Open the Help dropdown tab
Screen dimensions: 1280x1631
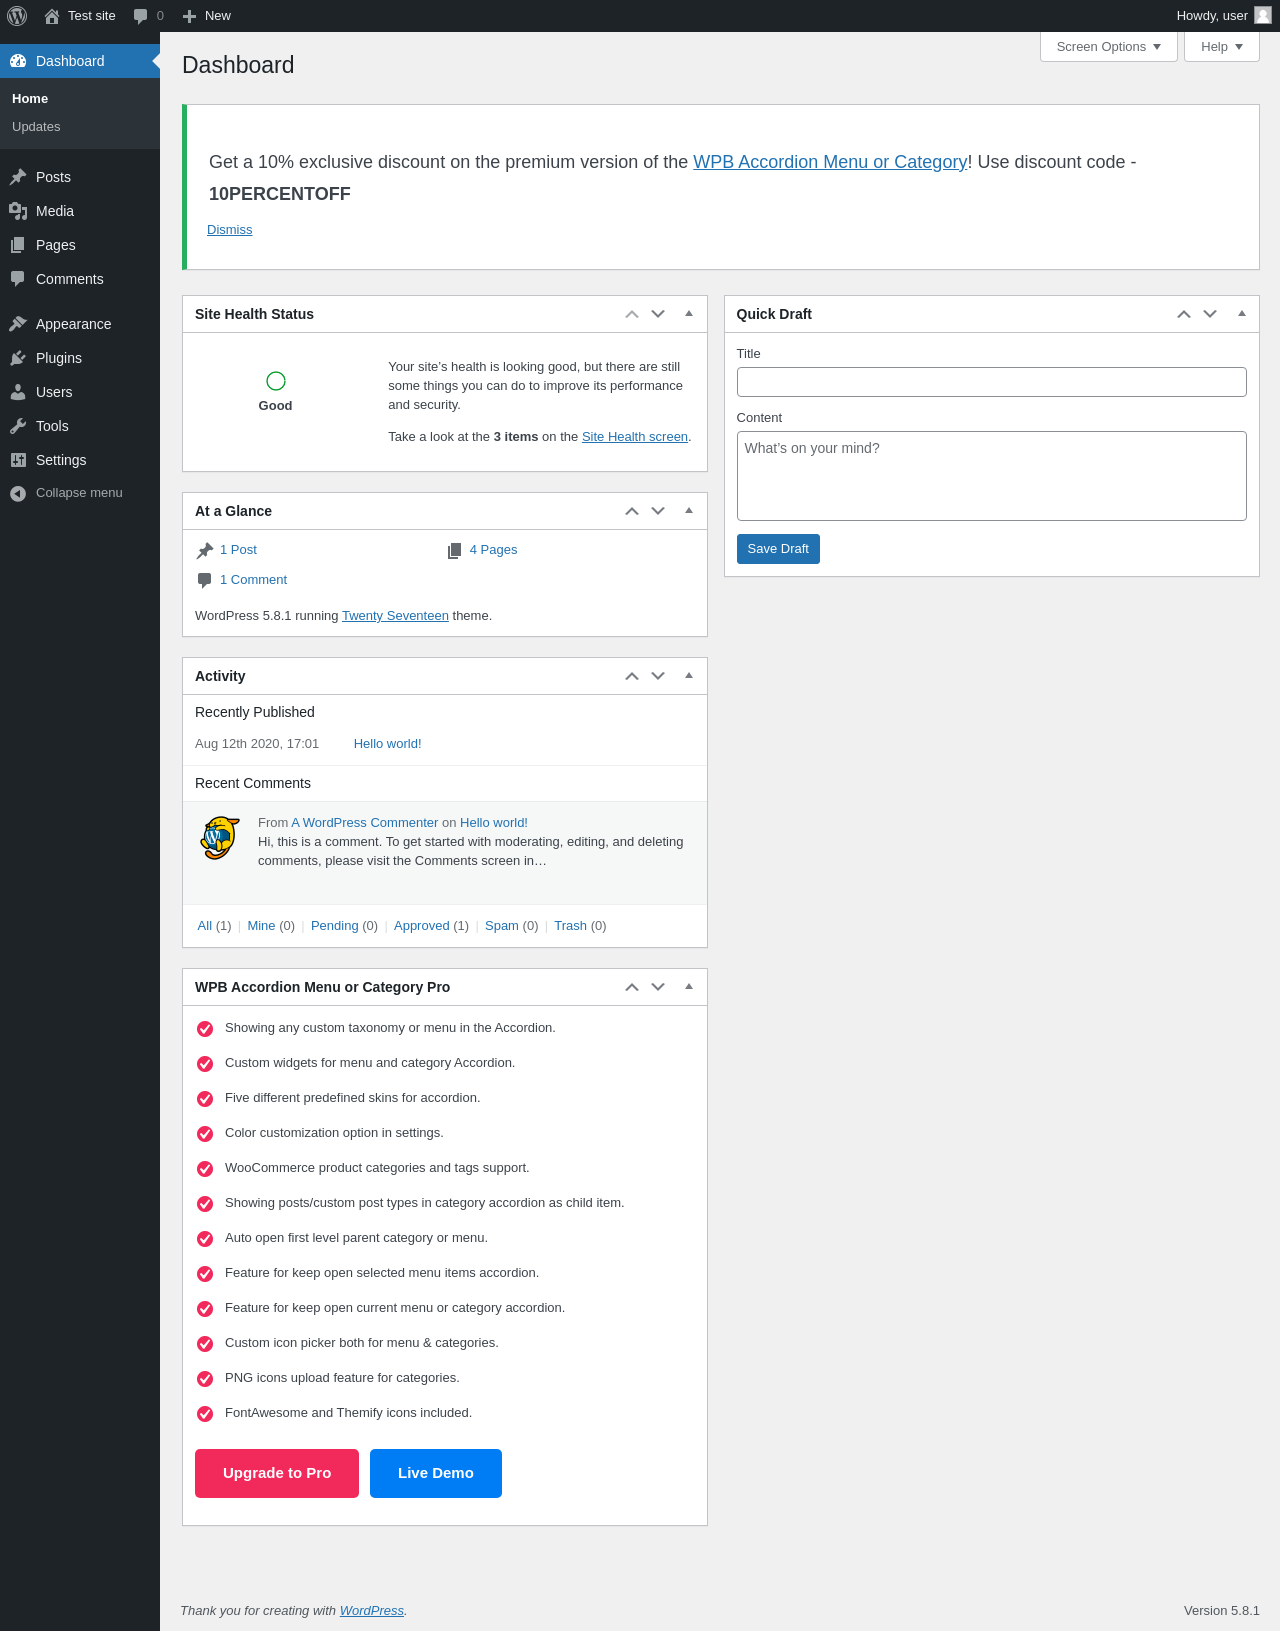[1222, 47]
